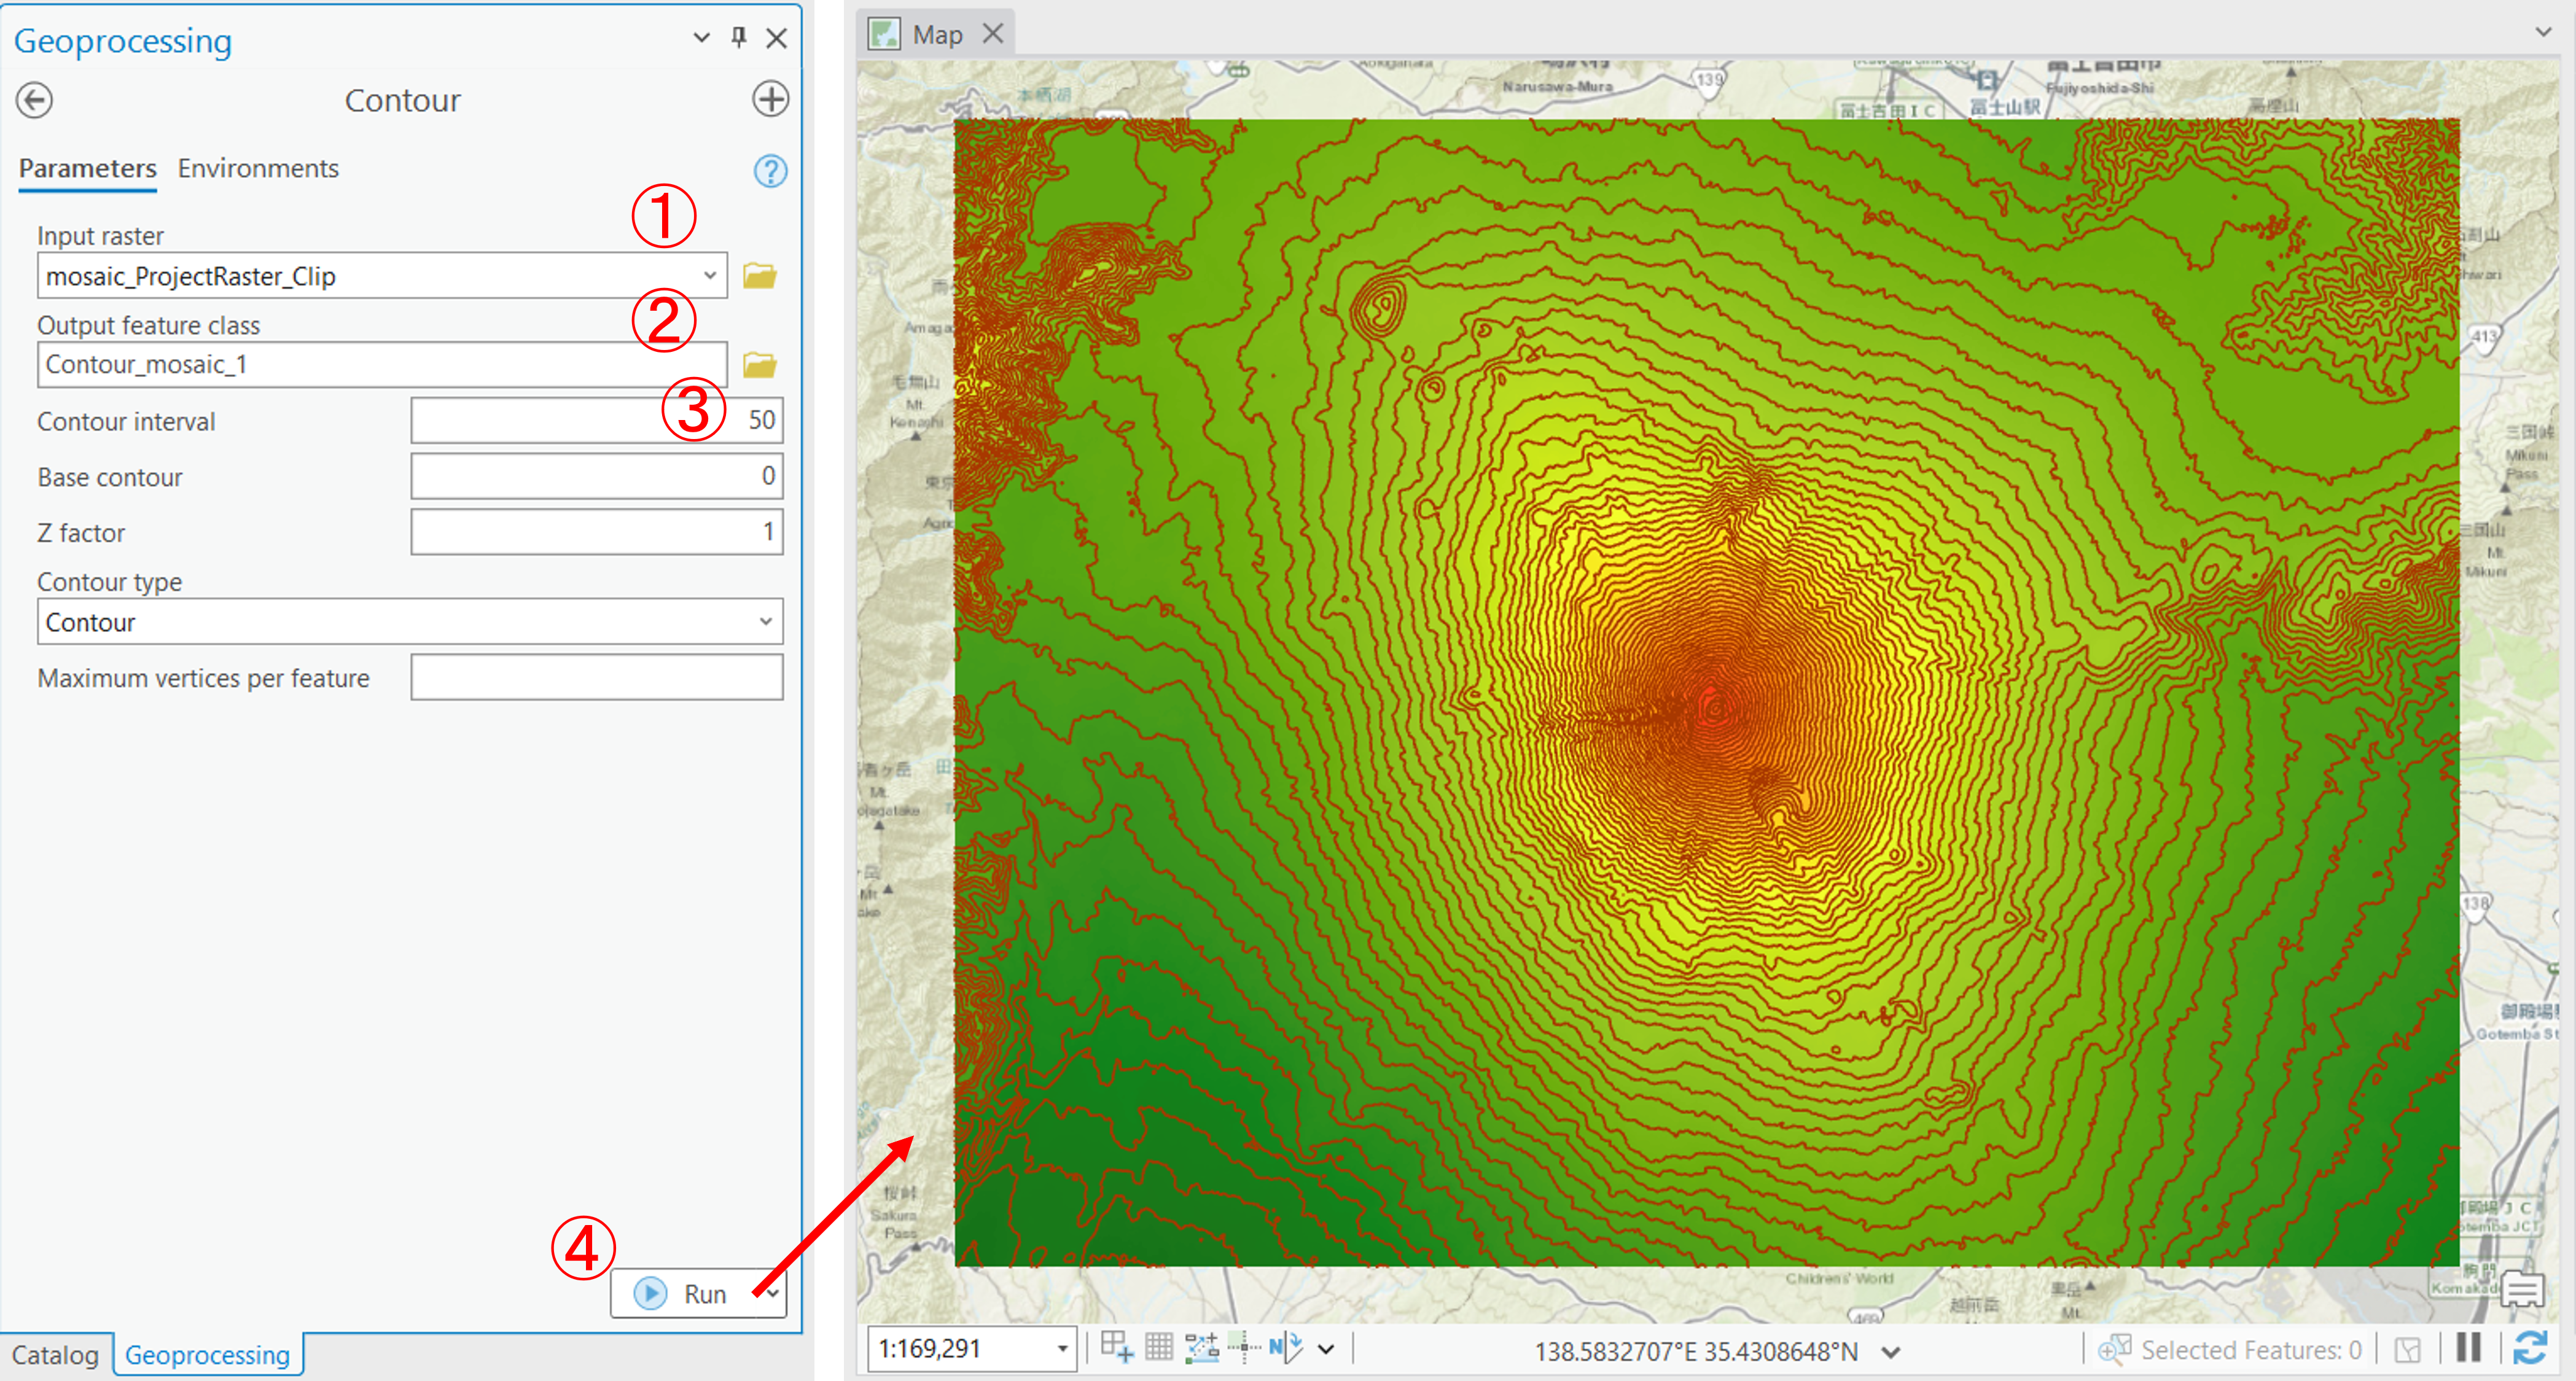
Task: Open the map pop-up panel icon in the corner
Action: pos(2522,1290)
